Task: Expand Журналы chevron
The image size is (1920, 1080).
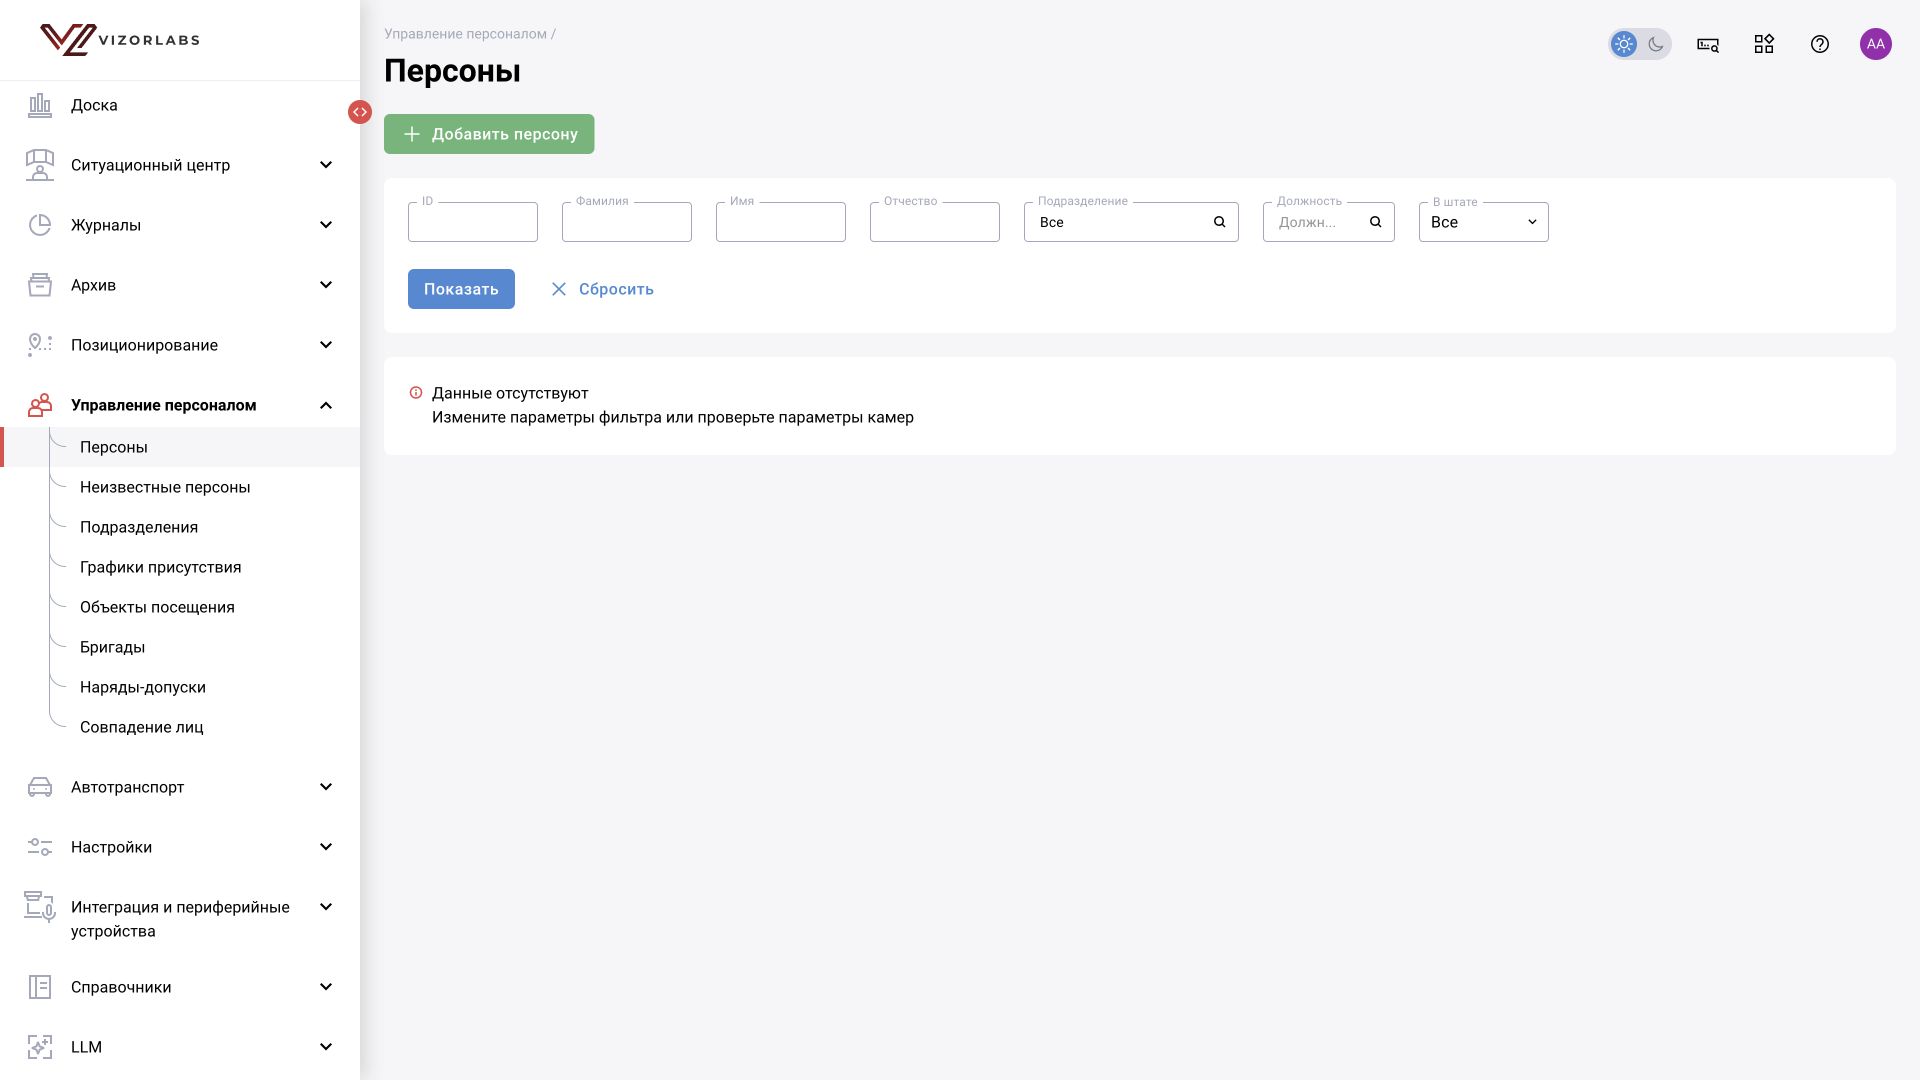Action: (x=326, y=225)
